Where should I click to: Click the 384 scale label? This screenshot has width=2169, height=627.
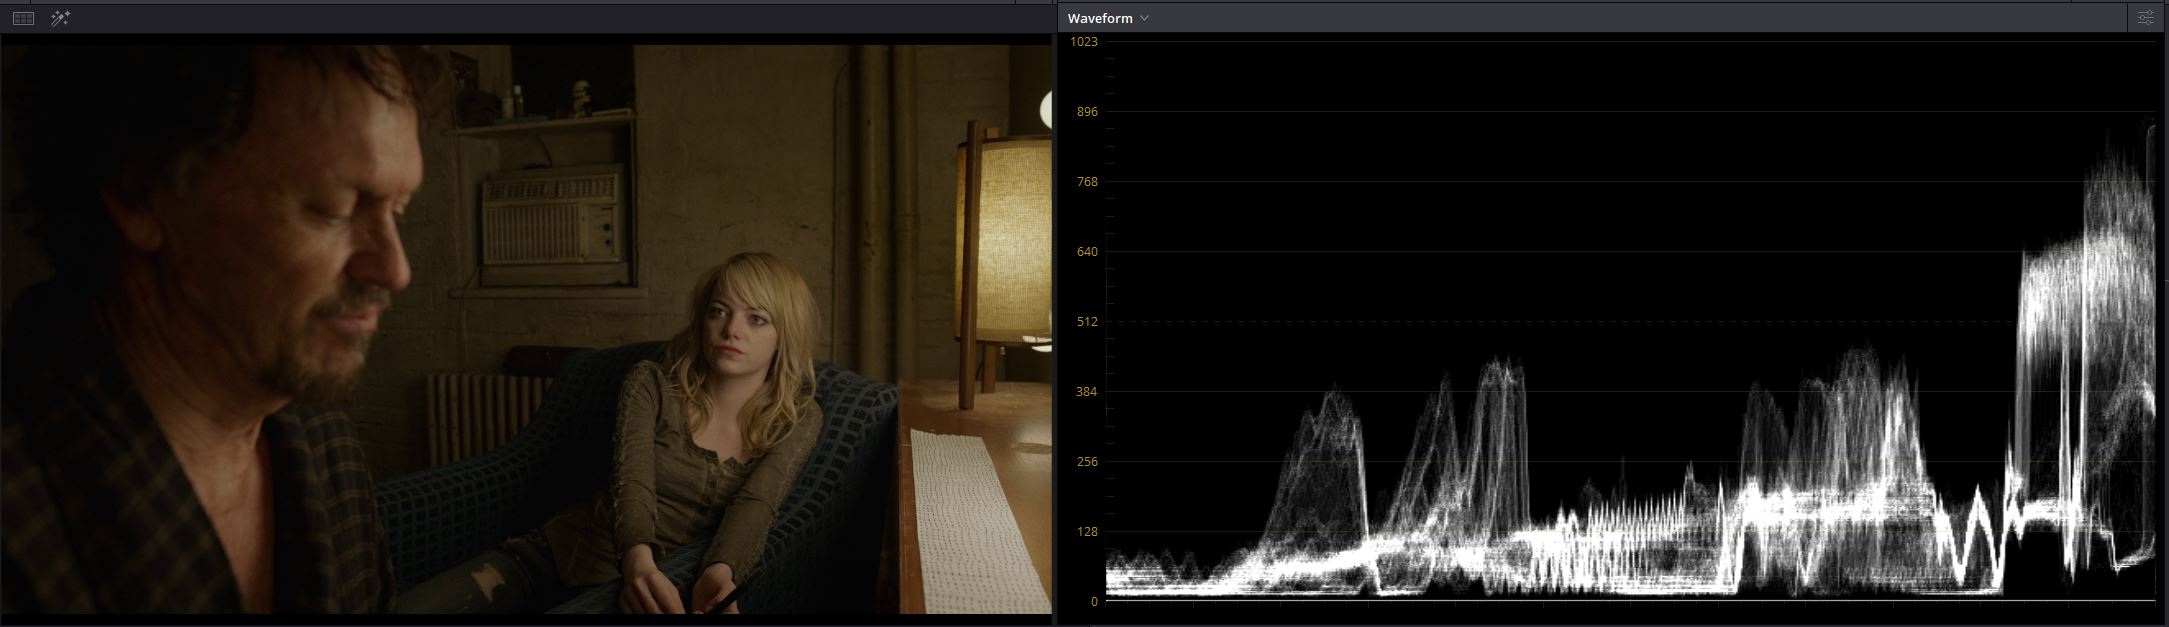tap(1087, 391)
